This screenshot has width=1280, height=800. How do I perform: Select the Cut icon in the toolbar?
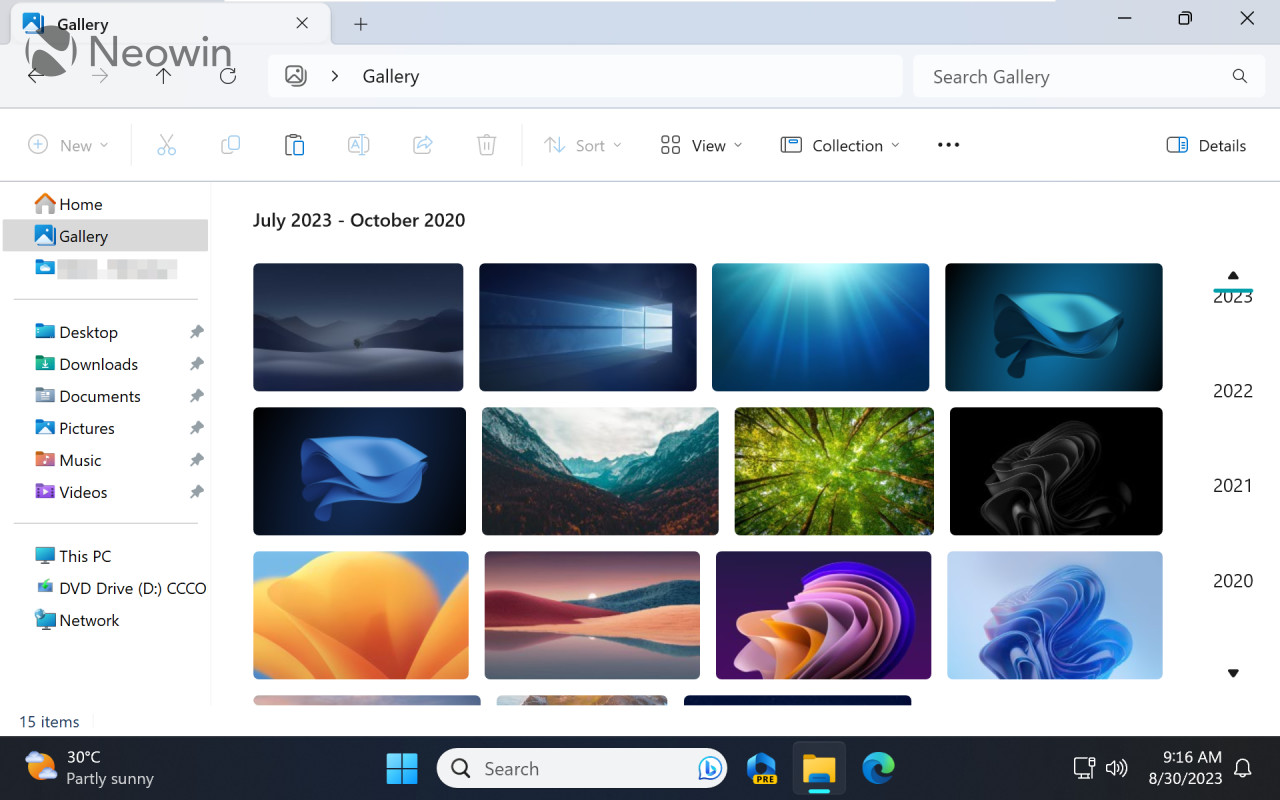tap(166, 144)
